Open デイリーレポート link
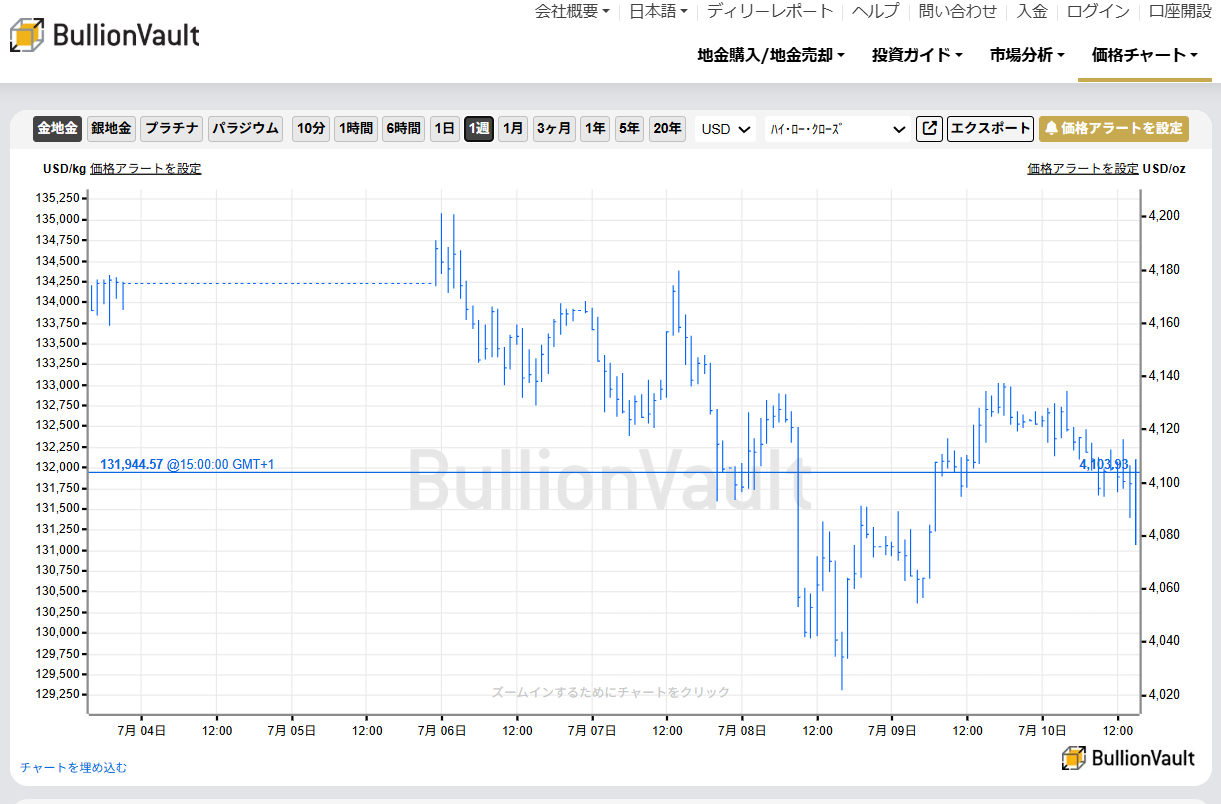The height and width of the screenshot is (804, 1221). tap(770, 11)
